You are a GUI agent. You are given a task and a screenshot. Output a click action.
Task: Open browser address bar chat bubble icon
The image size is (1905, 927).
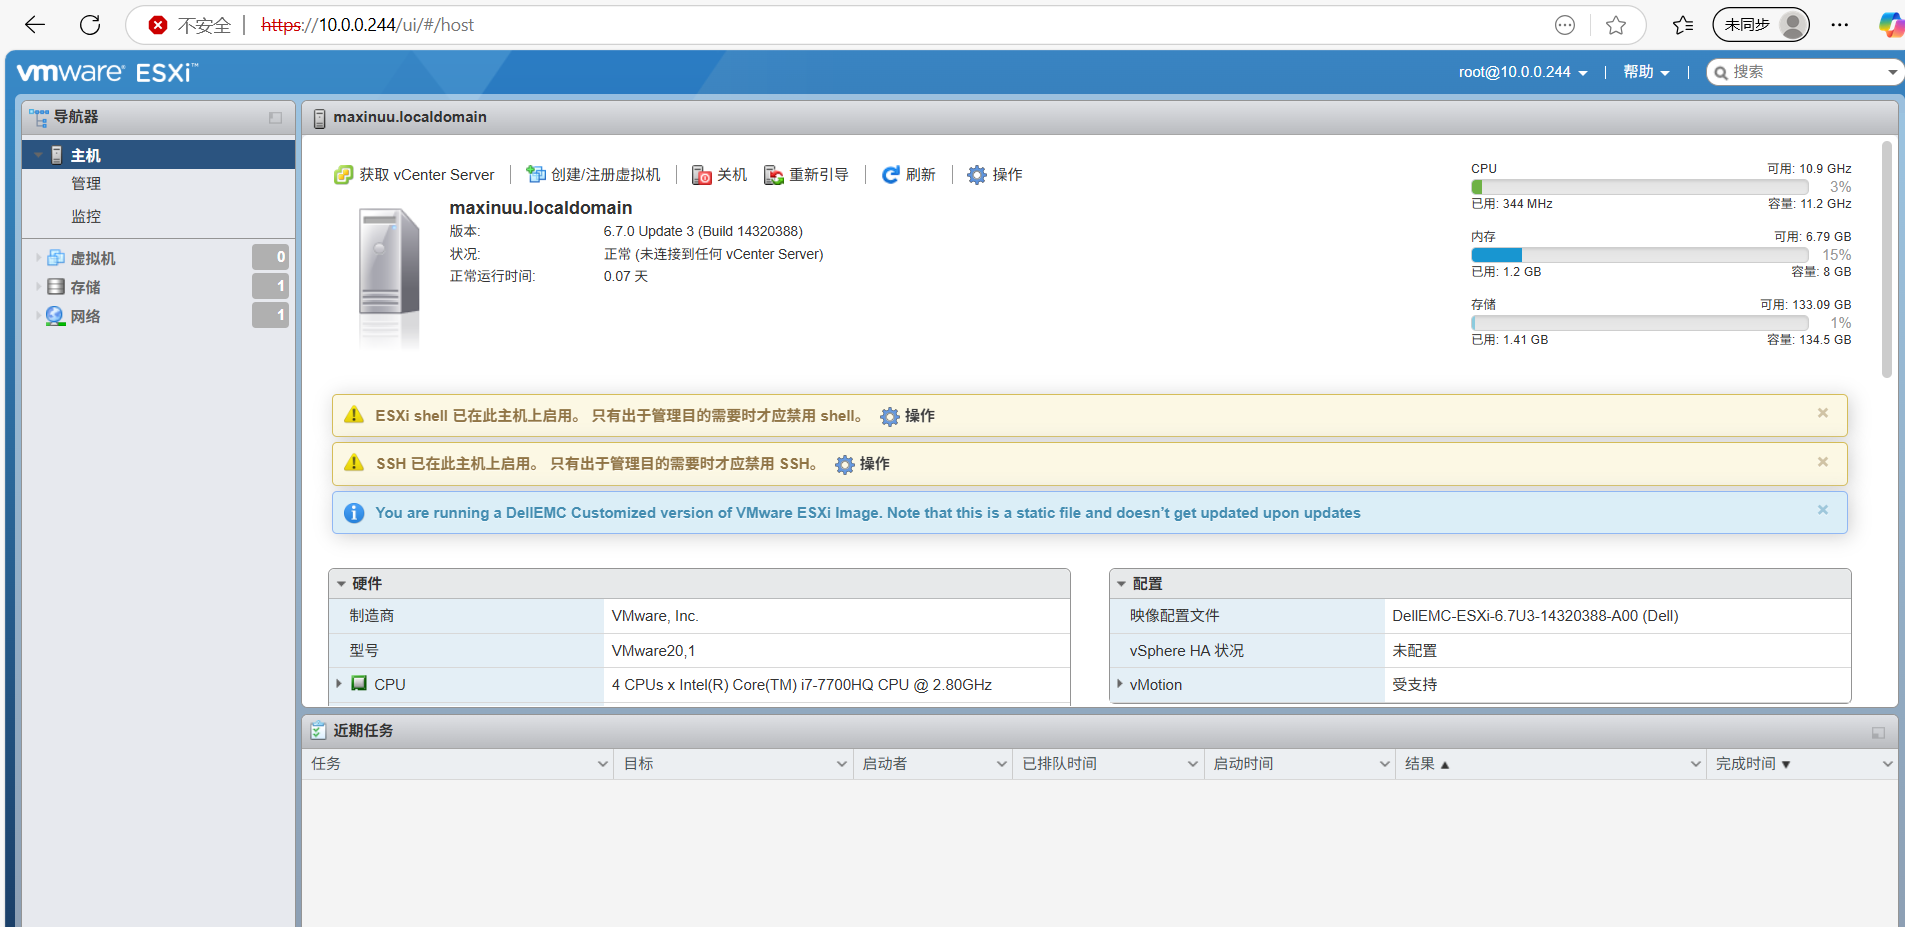click(x=1565, y=25)
